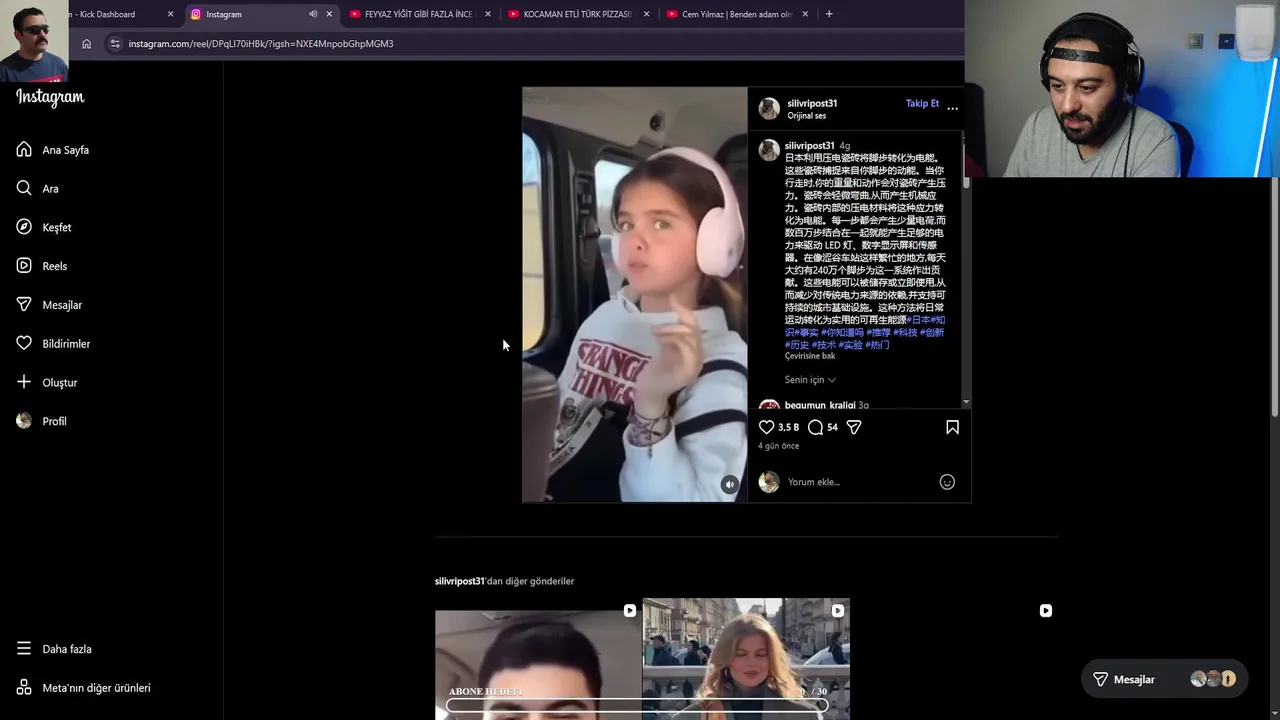This screenshot has height=720, width=1280.
Task: Click the Yorum ekle comment field
Action: pyautogui.click(x=860, y=482)
